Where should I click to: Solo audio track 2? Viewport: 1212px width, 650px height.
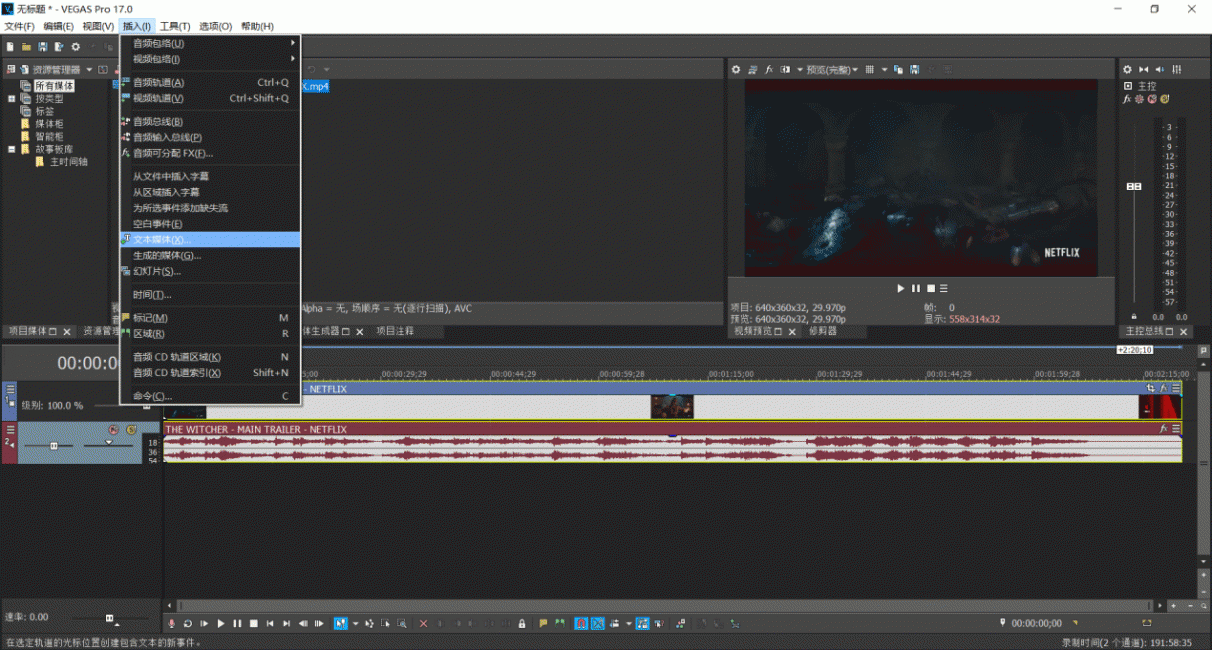[x=129, y=430]
